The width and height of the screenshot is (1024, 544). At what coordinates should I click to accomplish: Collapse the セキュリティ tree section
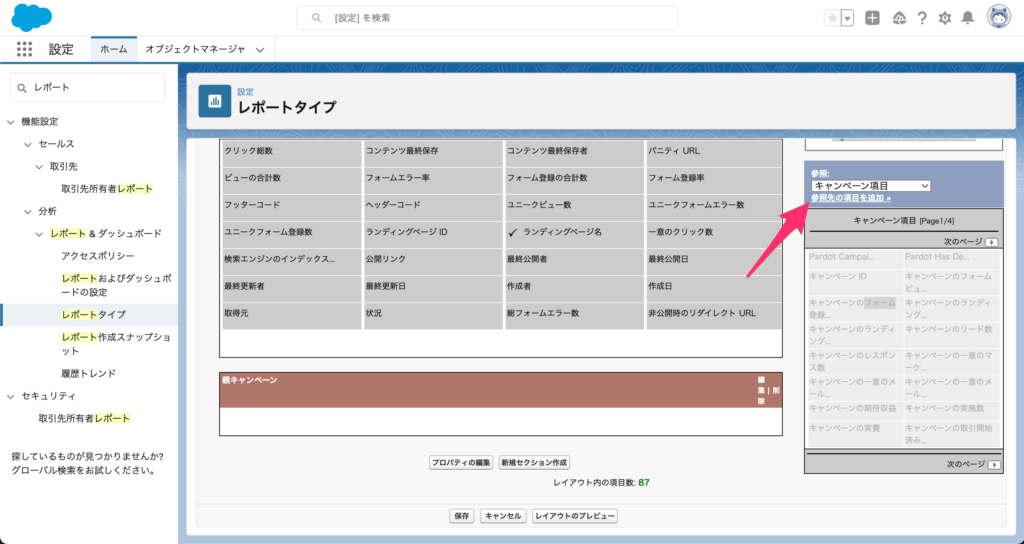point(11,396)
